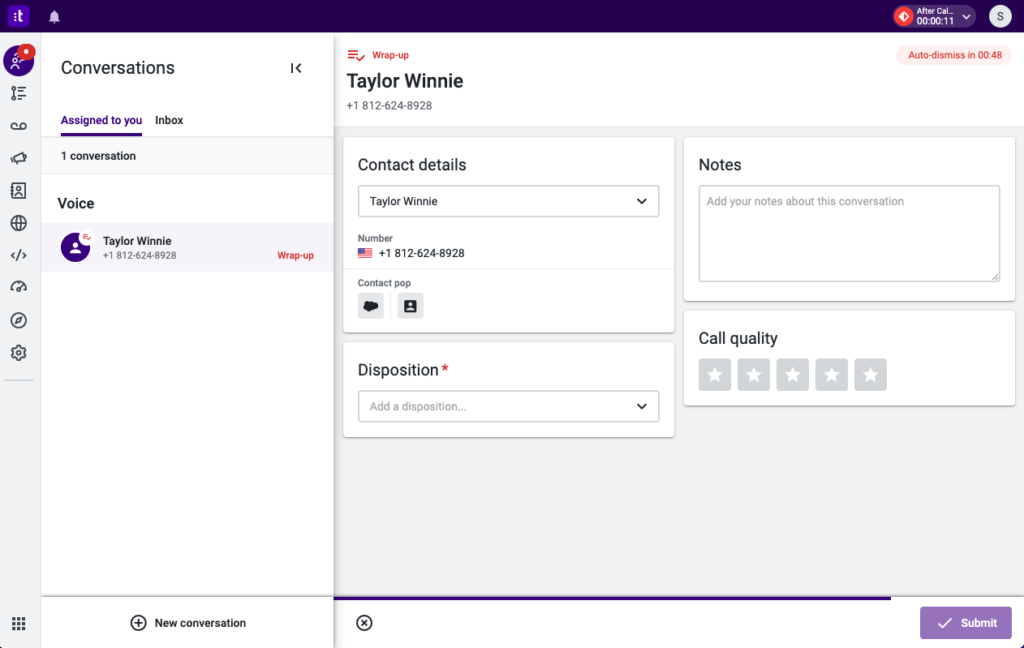Click the Wrap-up label in conversation row
The width and height of the screenshot is (1024, 648).
click(x=295, y=255)
